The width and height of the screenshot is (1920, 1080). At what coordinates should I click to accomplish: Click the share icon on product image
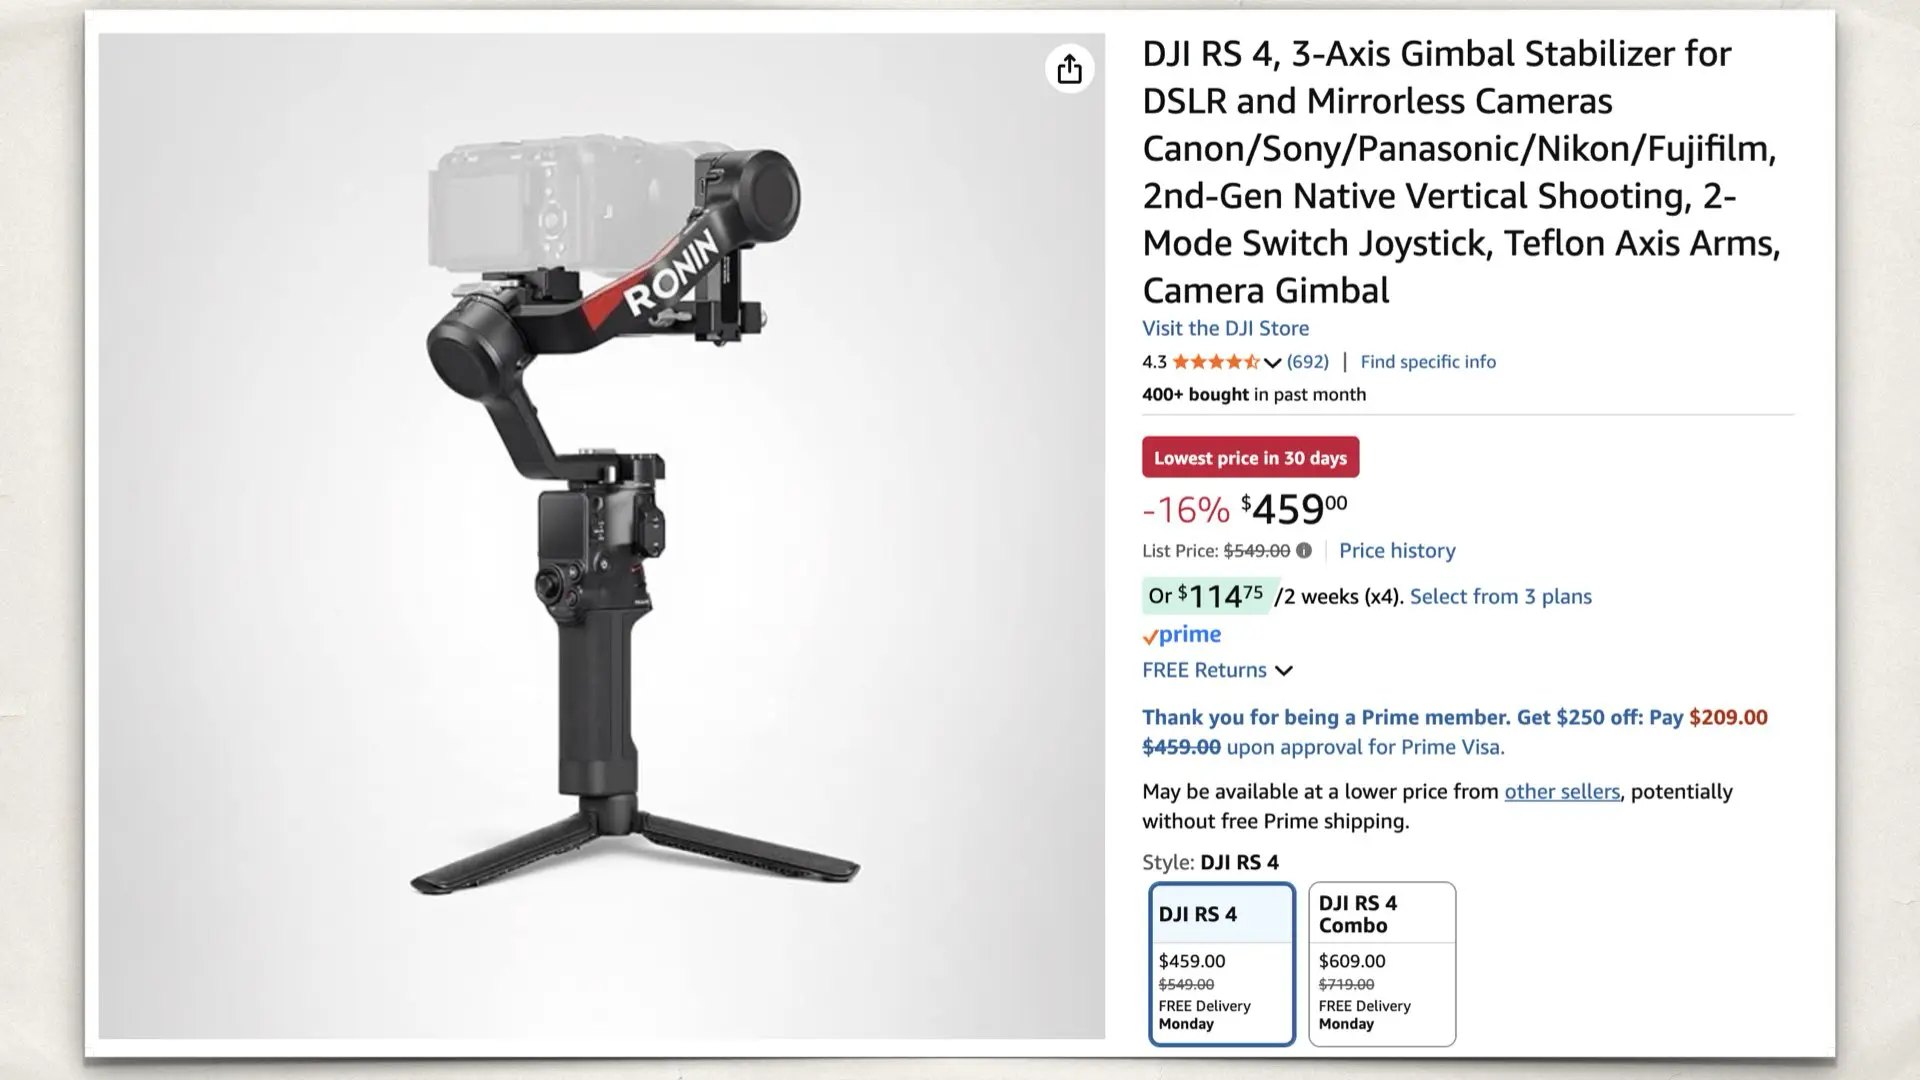pos(1069,69)
